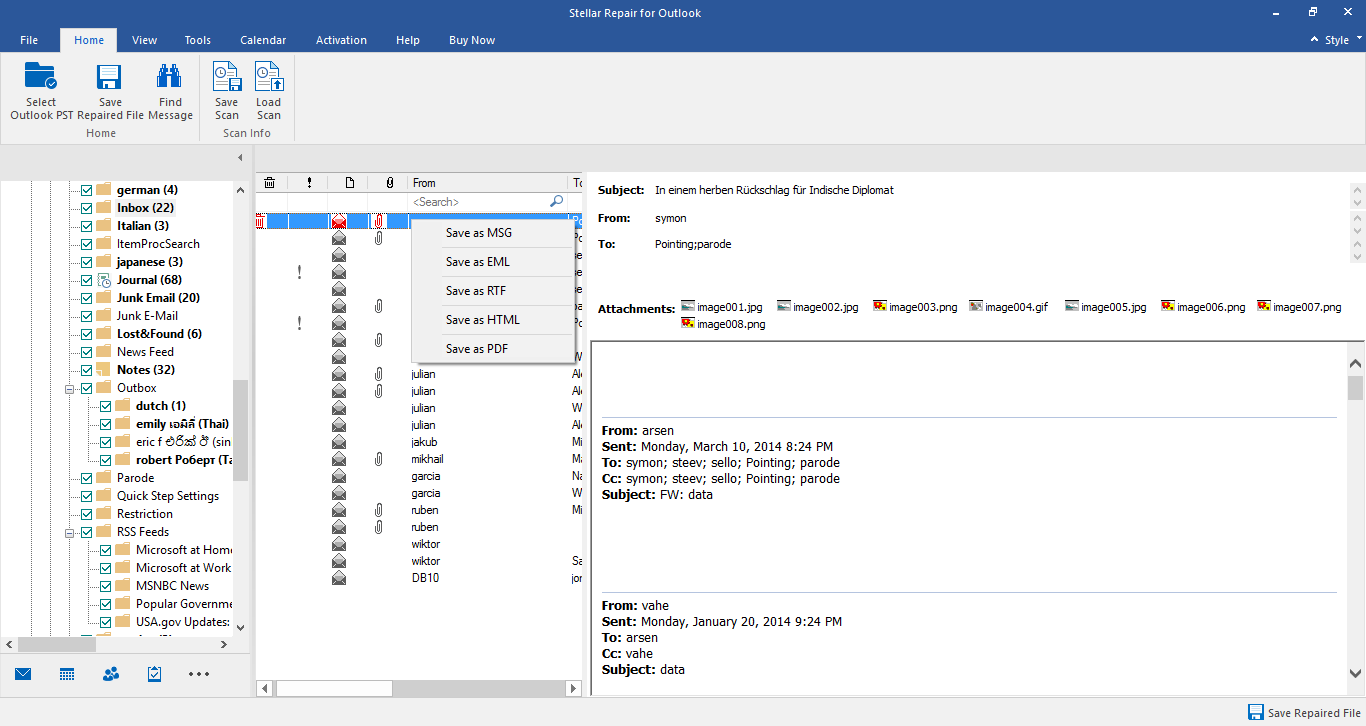Open the Calendar ribbon tab

pyautogui.click(x=263, y=40)
